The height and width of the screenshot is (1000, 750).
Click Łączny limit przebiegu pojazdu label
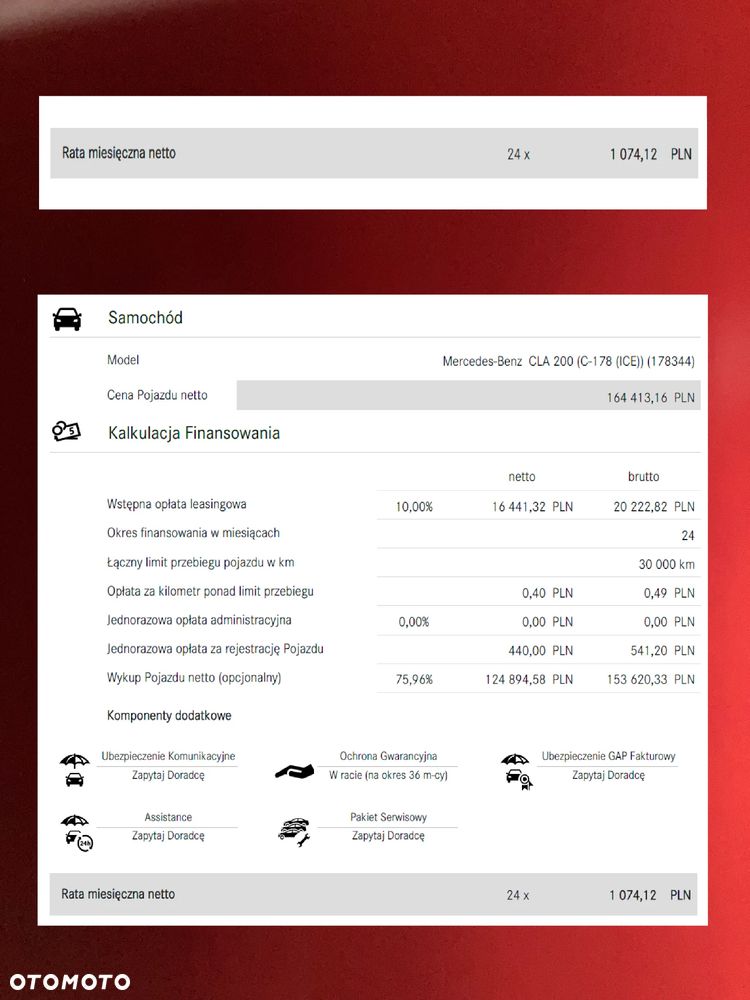click(201, 562)
